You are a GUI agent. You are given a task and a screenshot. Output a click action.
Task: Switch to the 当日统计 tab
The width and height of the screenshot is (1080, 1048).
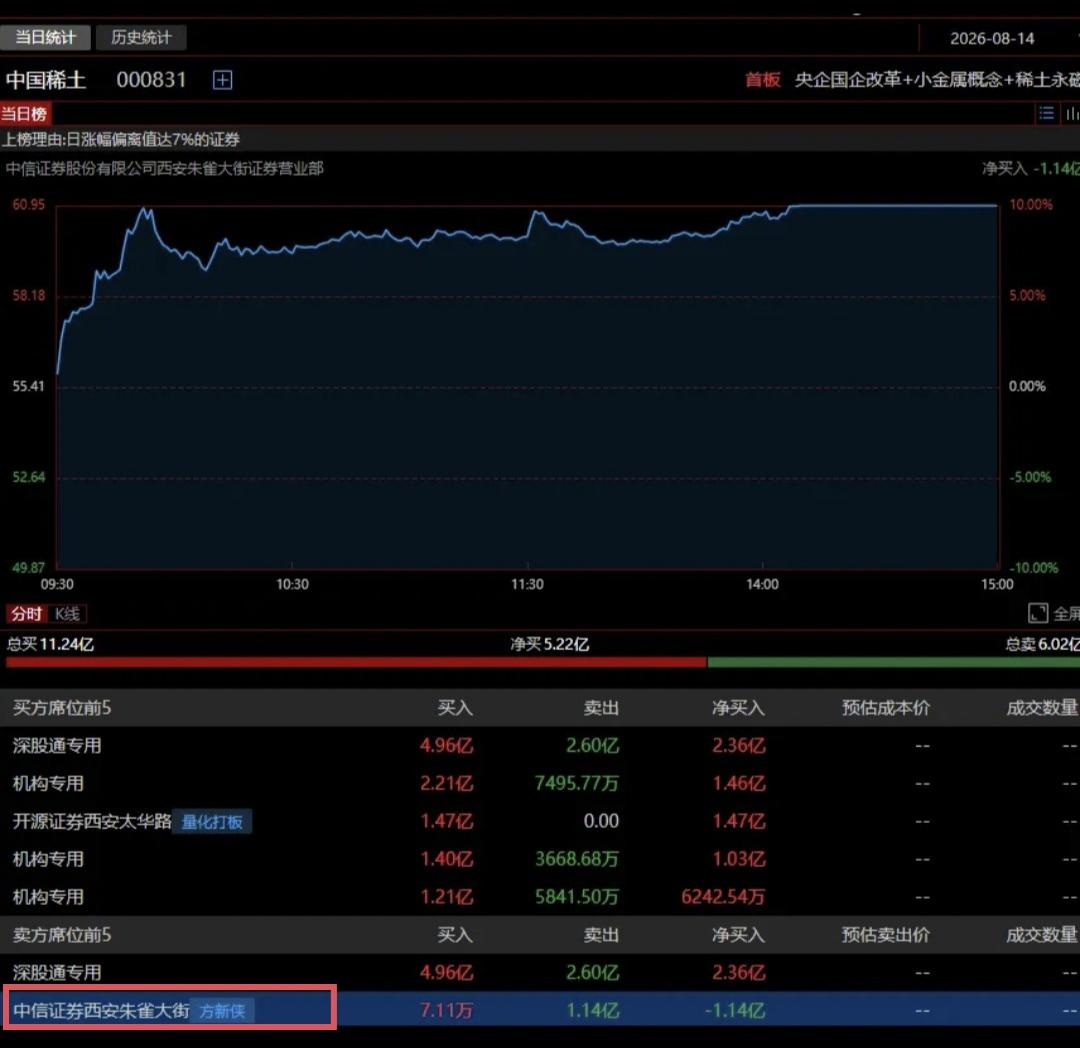[x=45, y=37]
